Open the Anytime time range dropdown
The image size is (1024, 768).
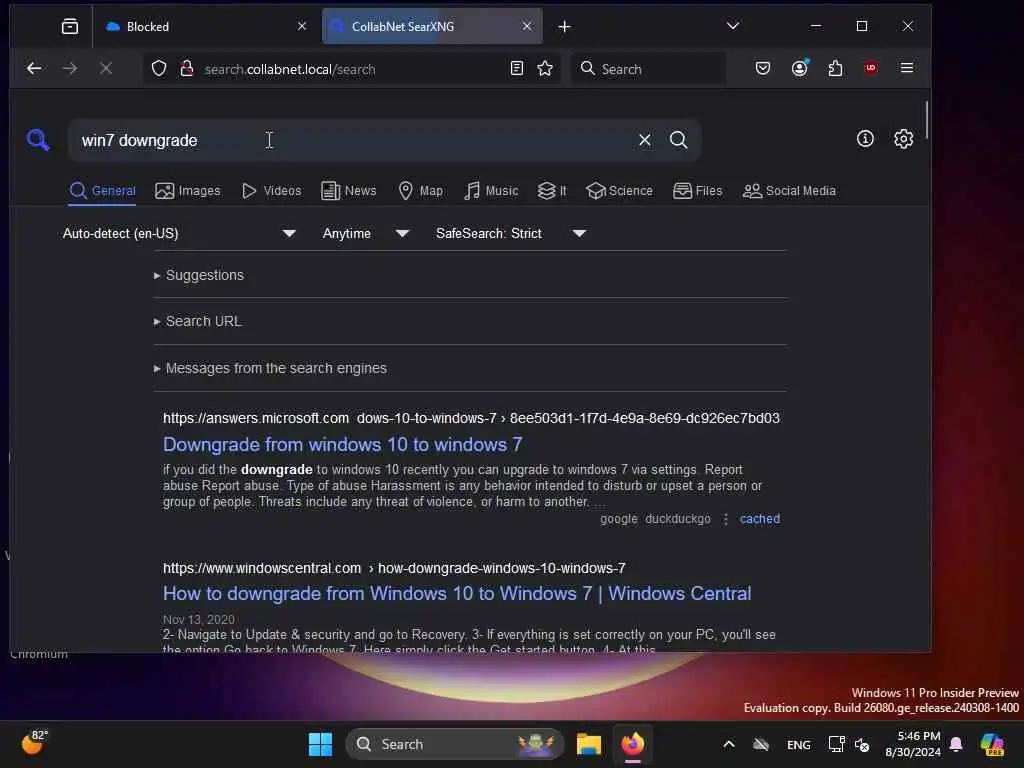tap(366, 233)
